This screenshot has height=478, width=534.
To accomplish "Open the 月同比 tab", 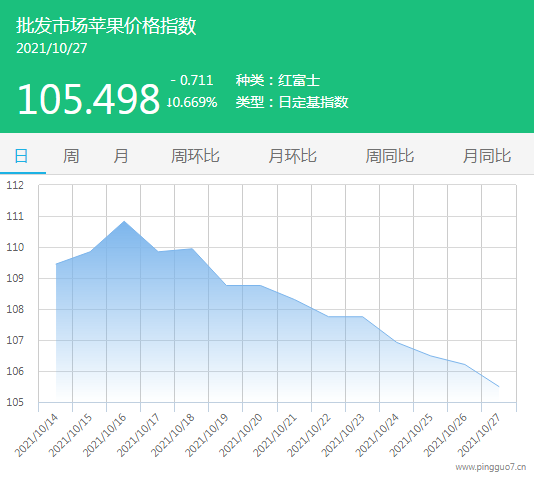I will 487,156.
